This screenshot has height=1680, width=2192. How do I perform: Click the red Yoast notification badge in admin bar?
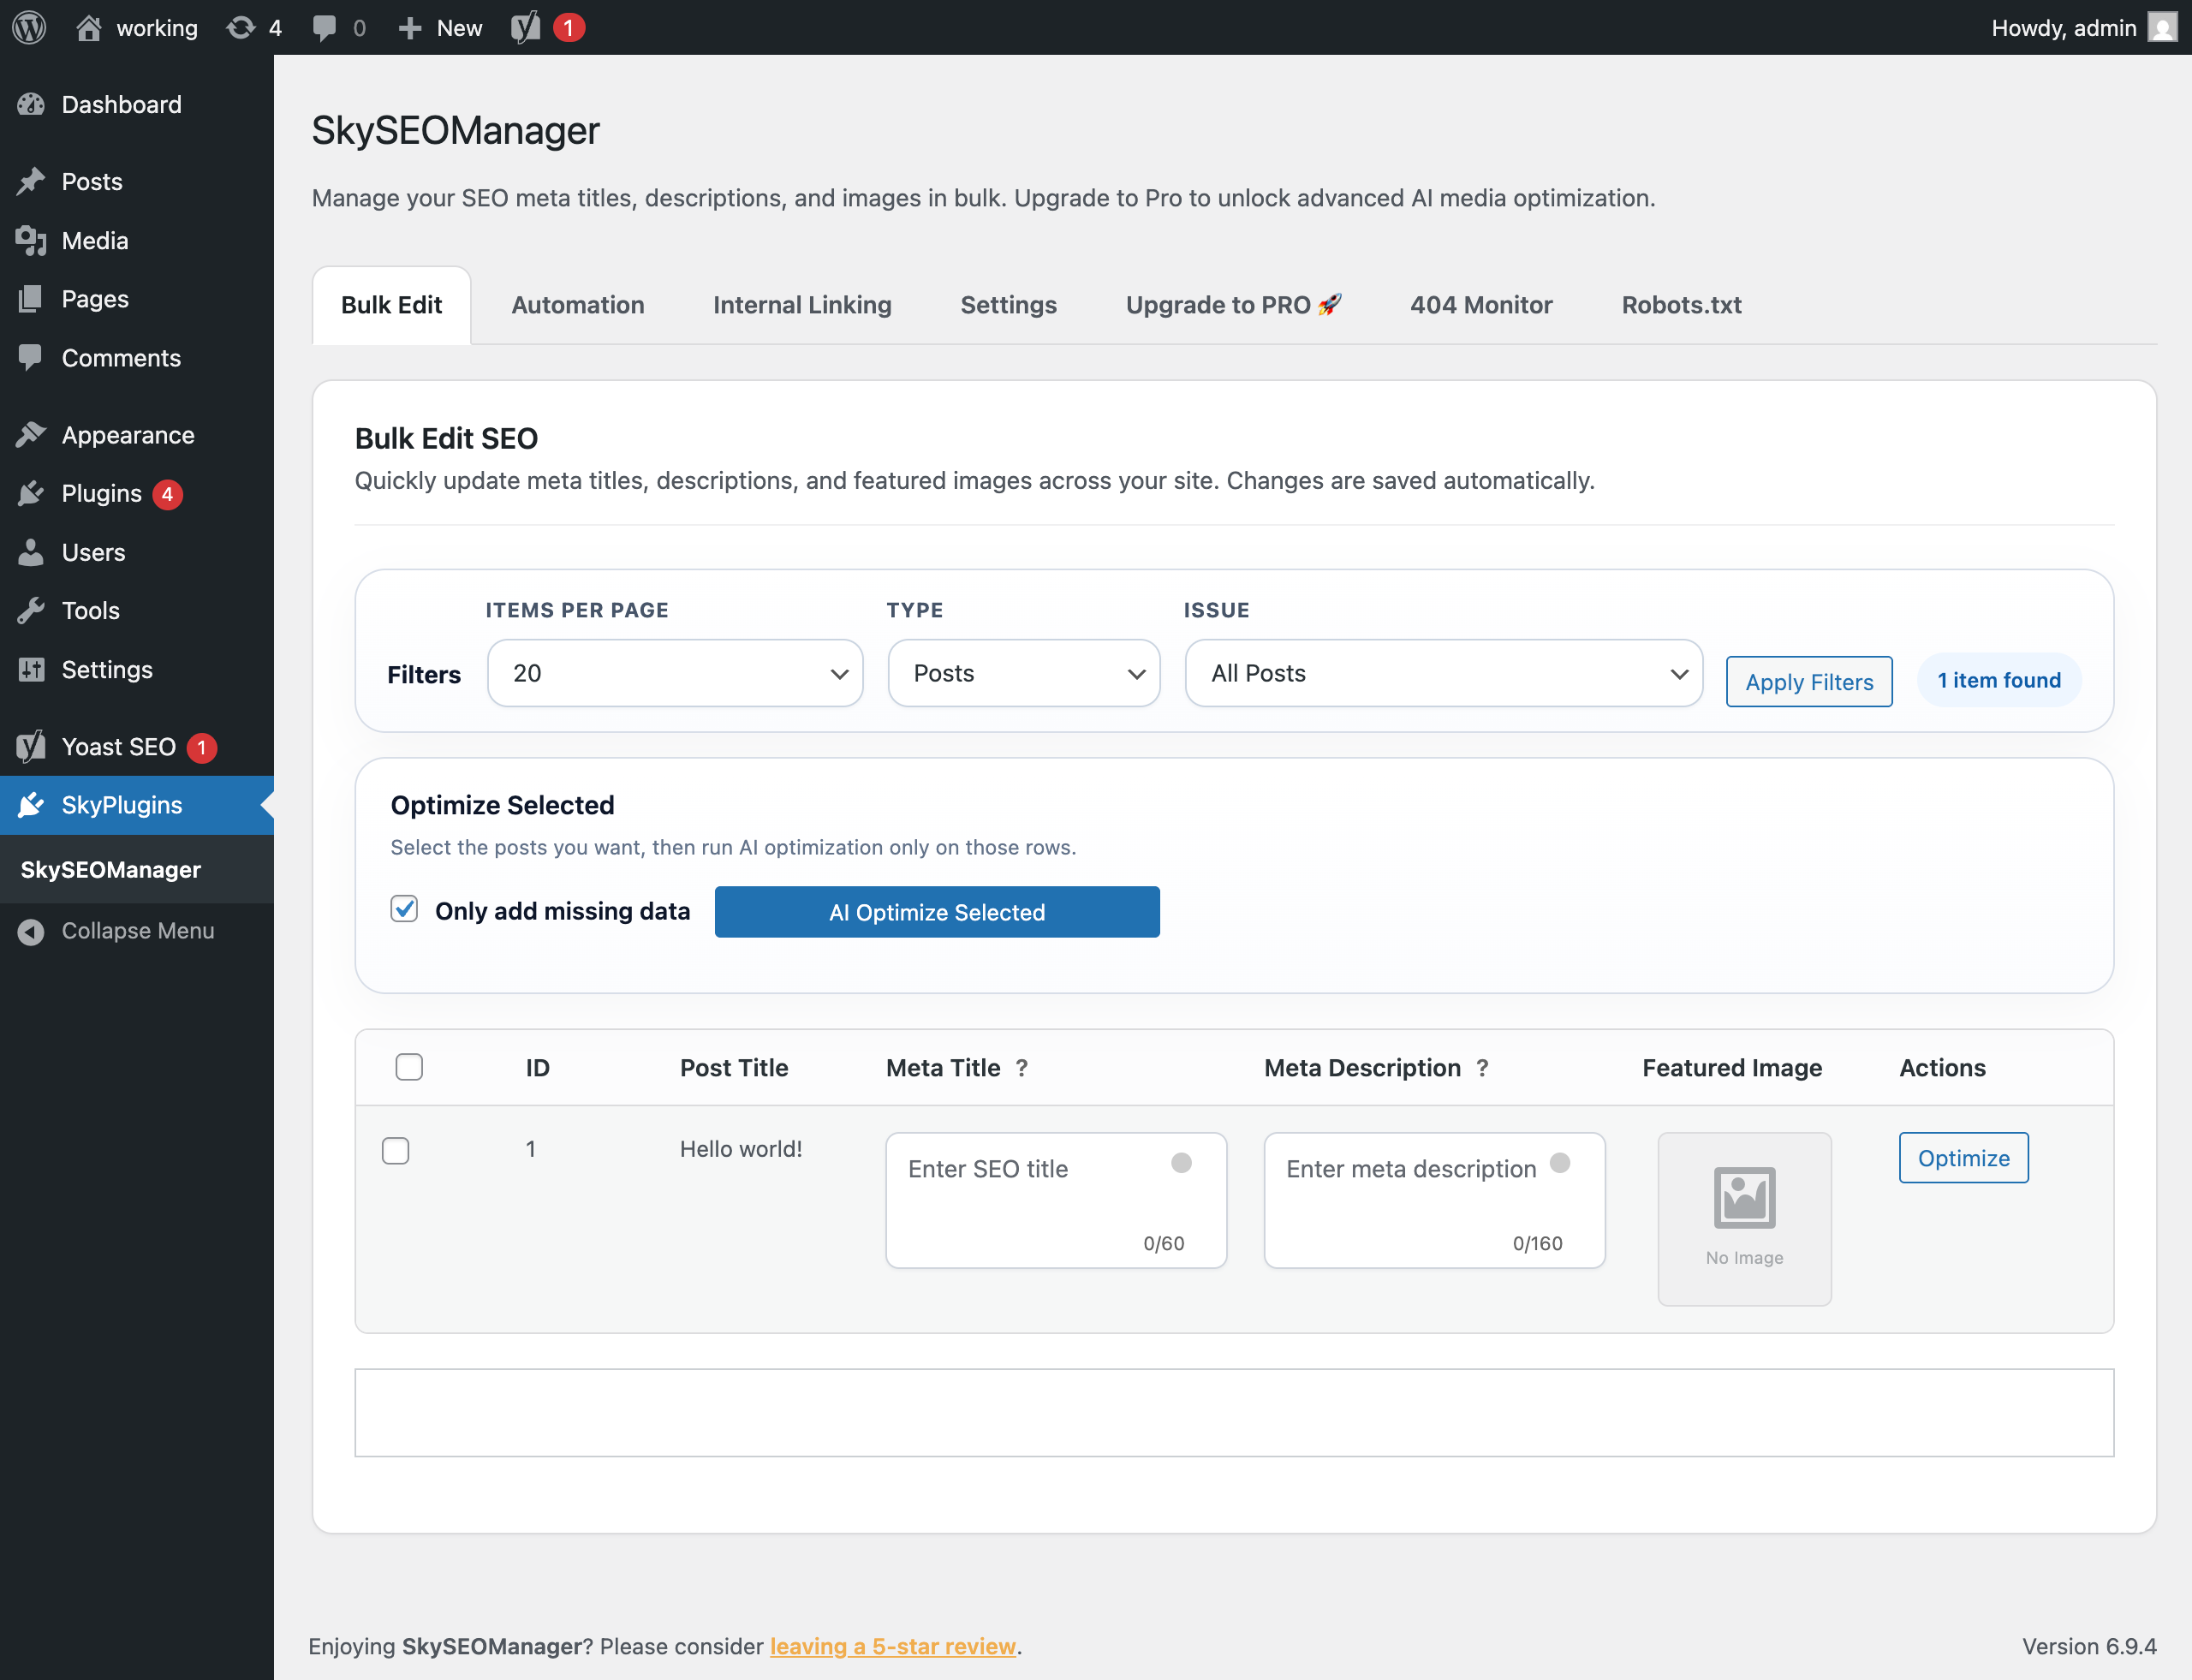(568, 27)
